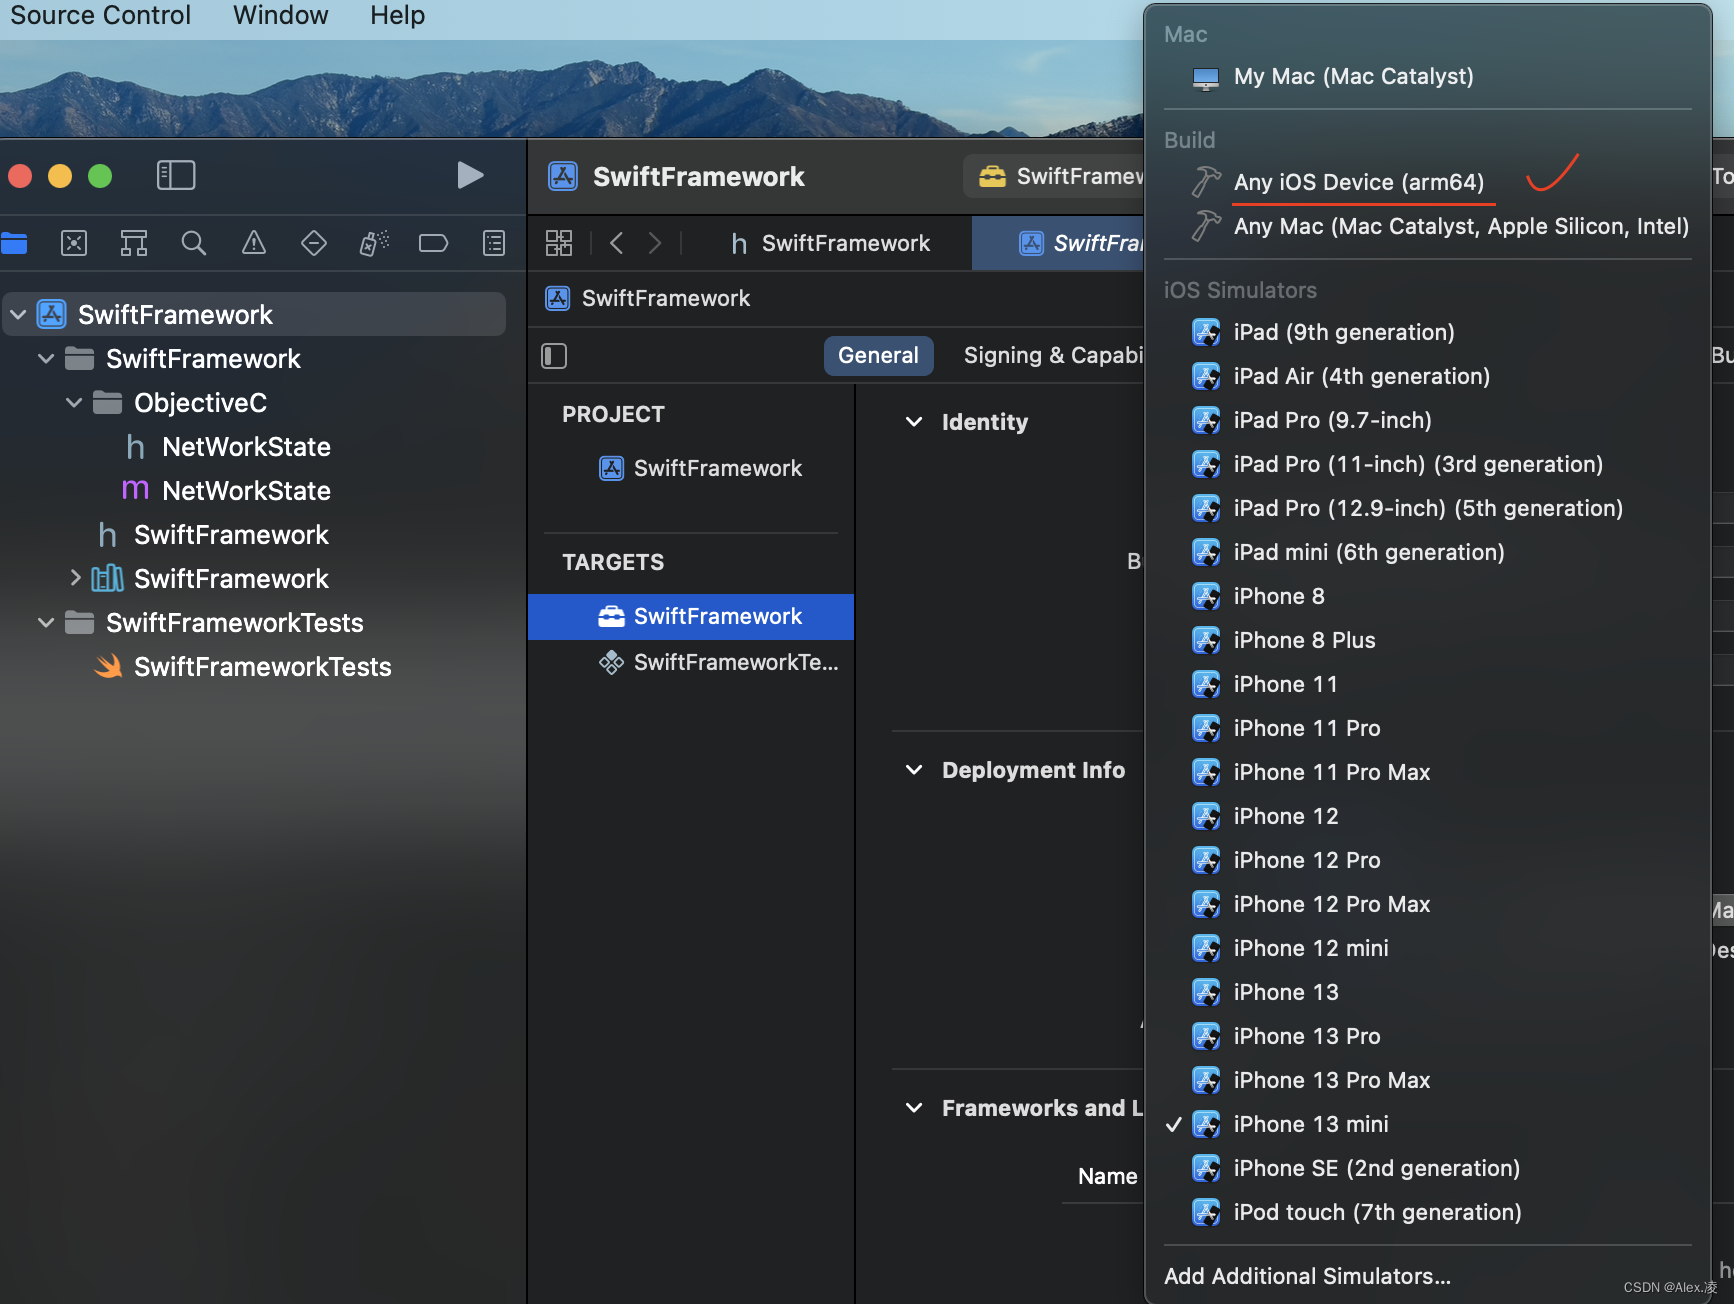Select SwiftFramework target under TARGETS
This screenshot has width=1734, height=1304.
coord(691,616)
